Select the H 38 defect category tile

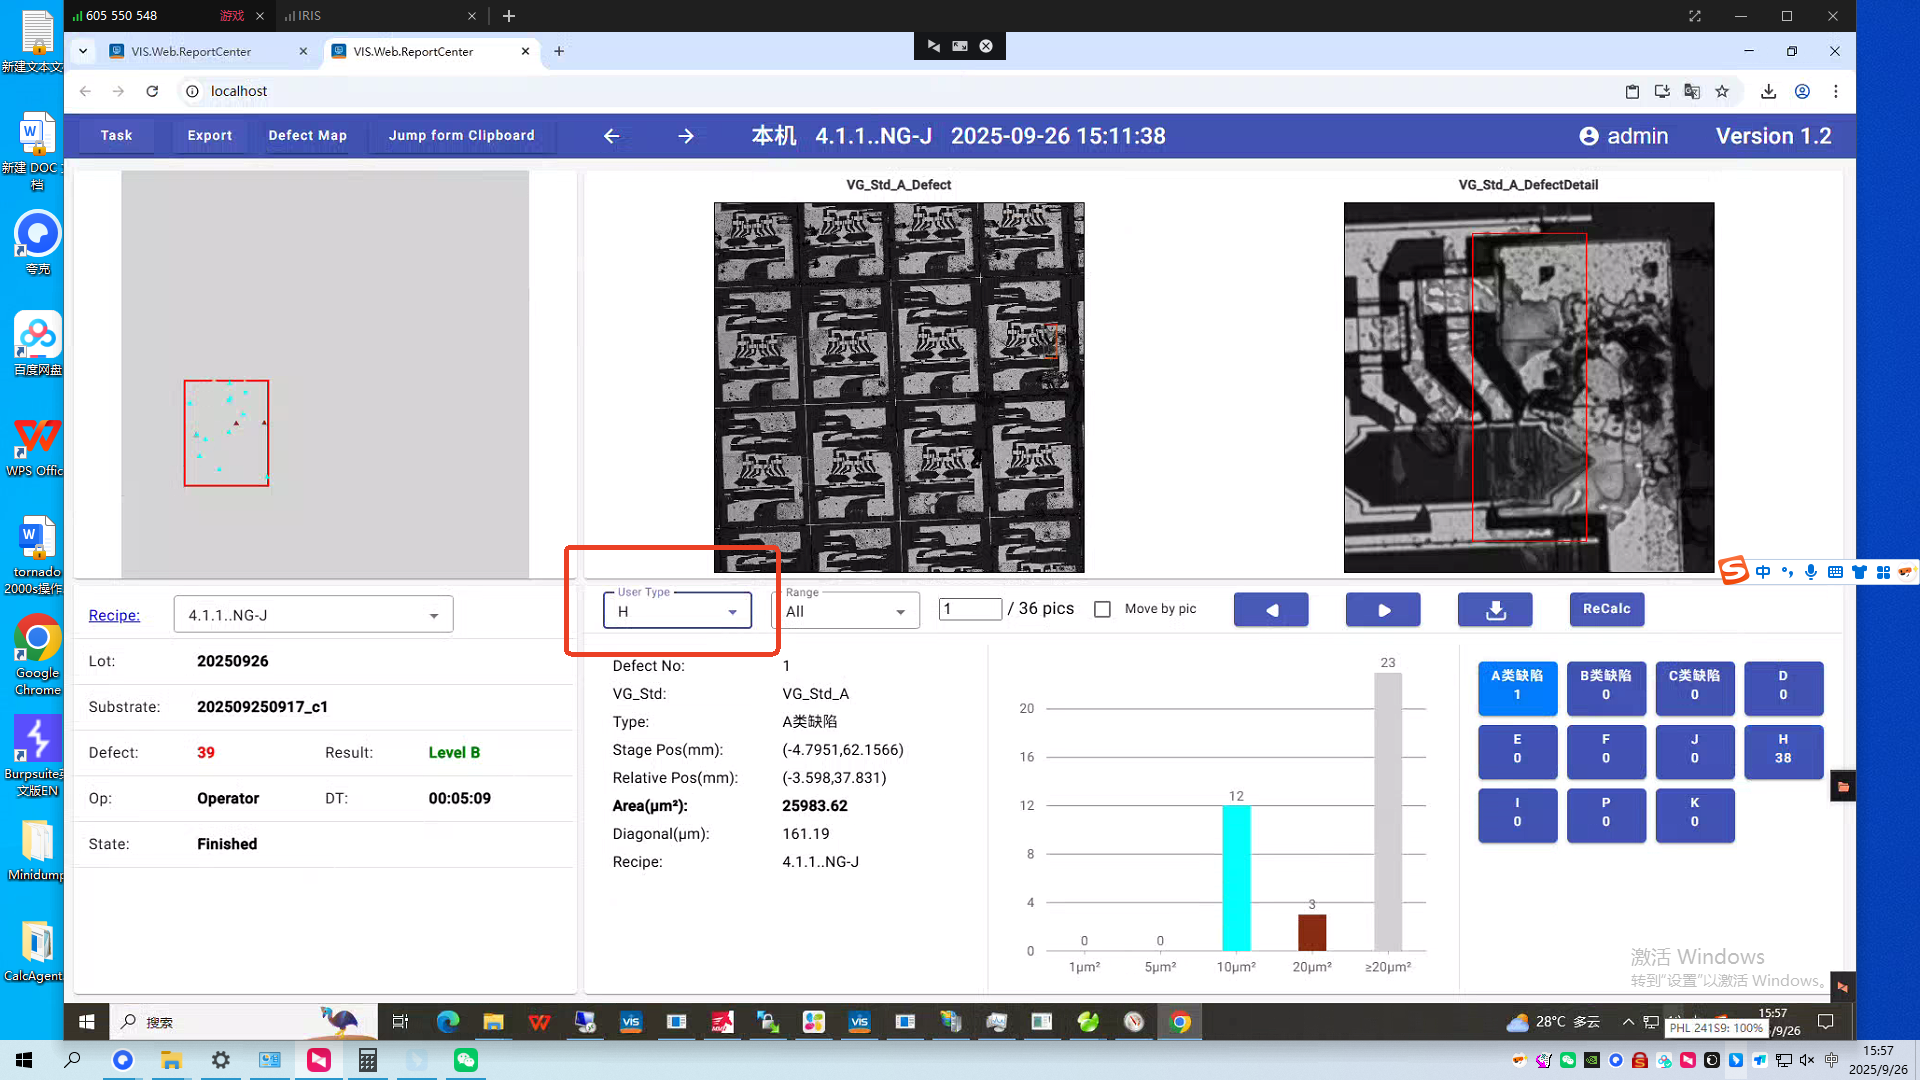click(1783, 750)
